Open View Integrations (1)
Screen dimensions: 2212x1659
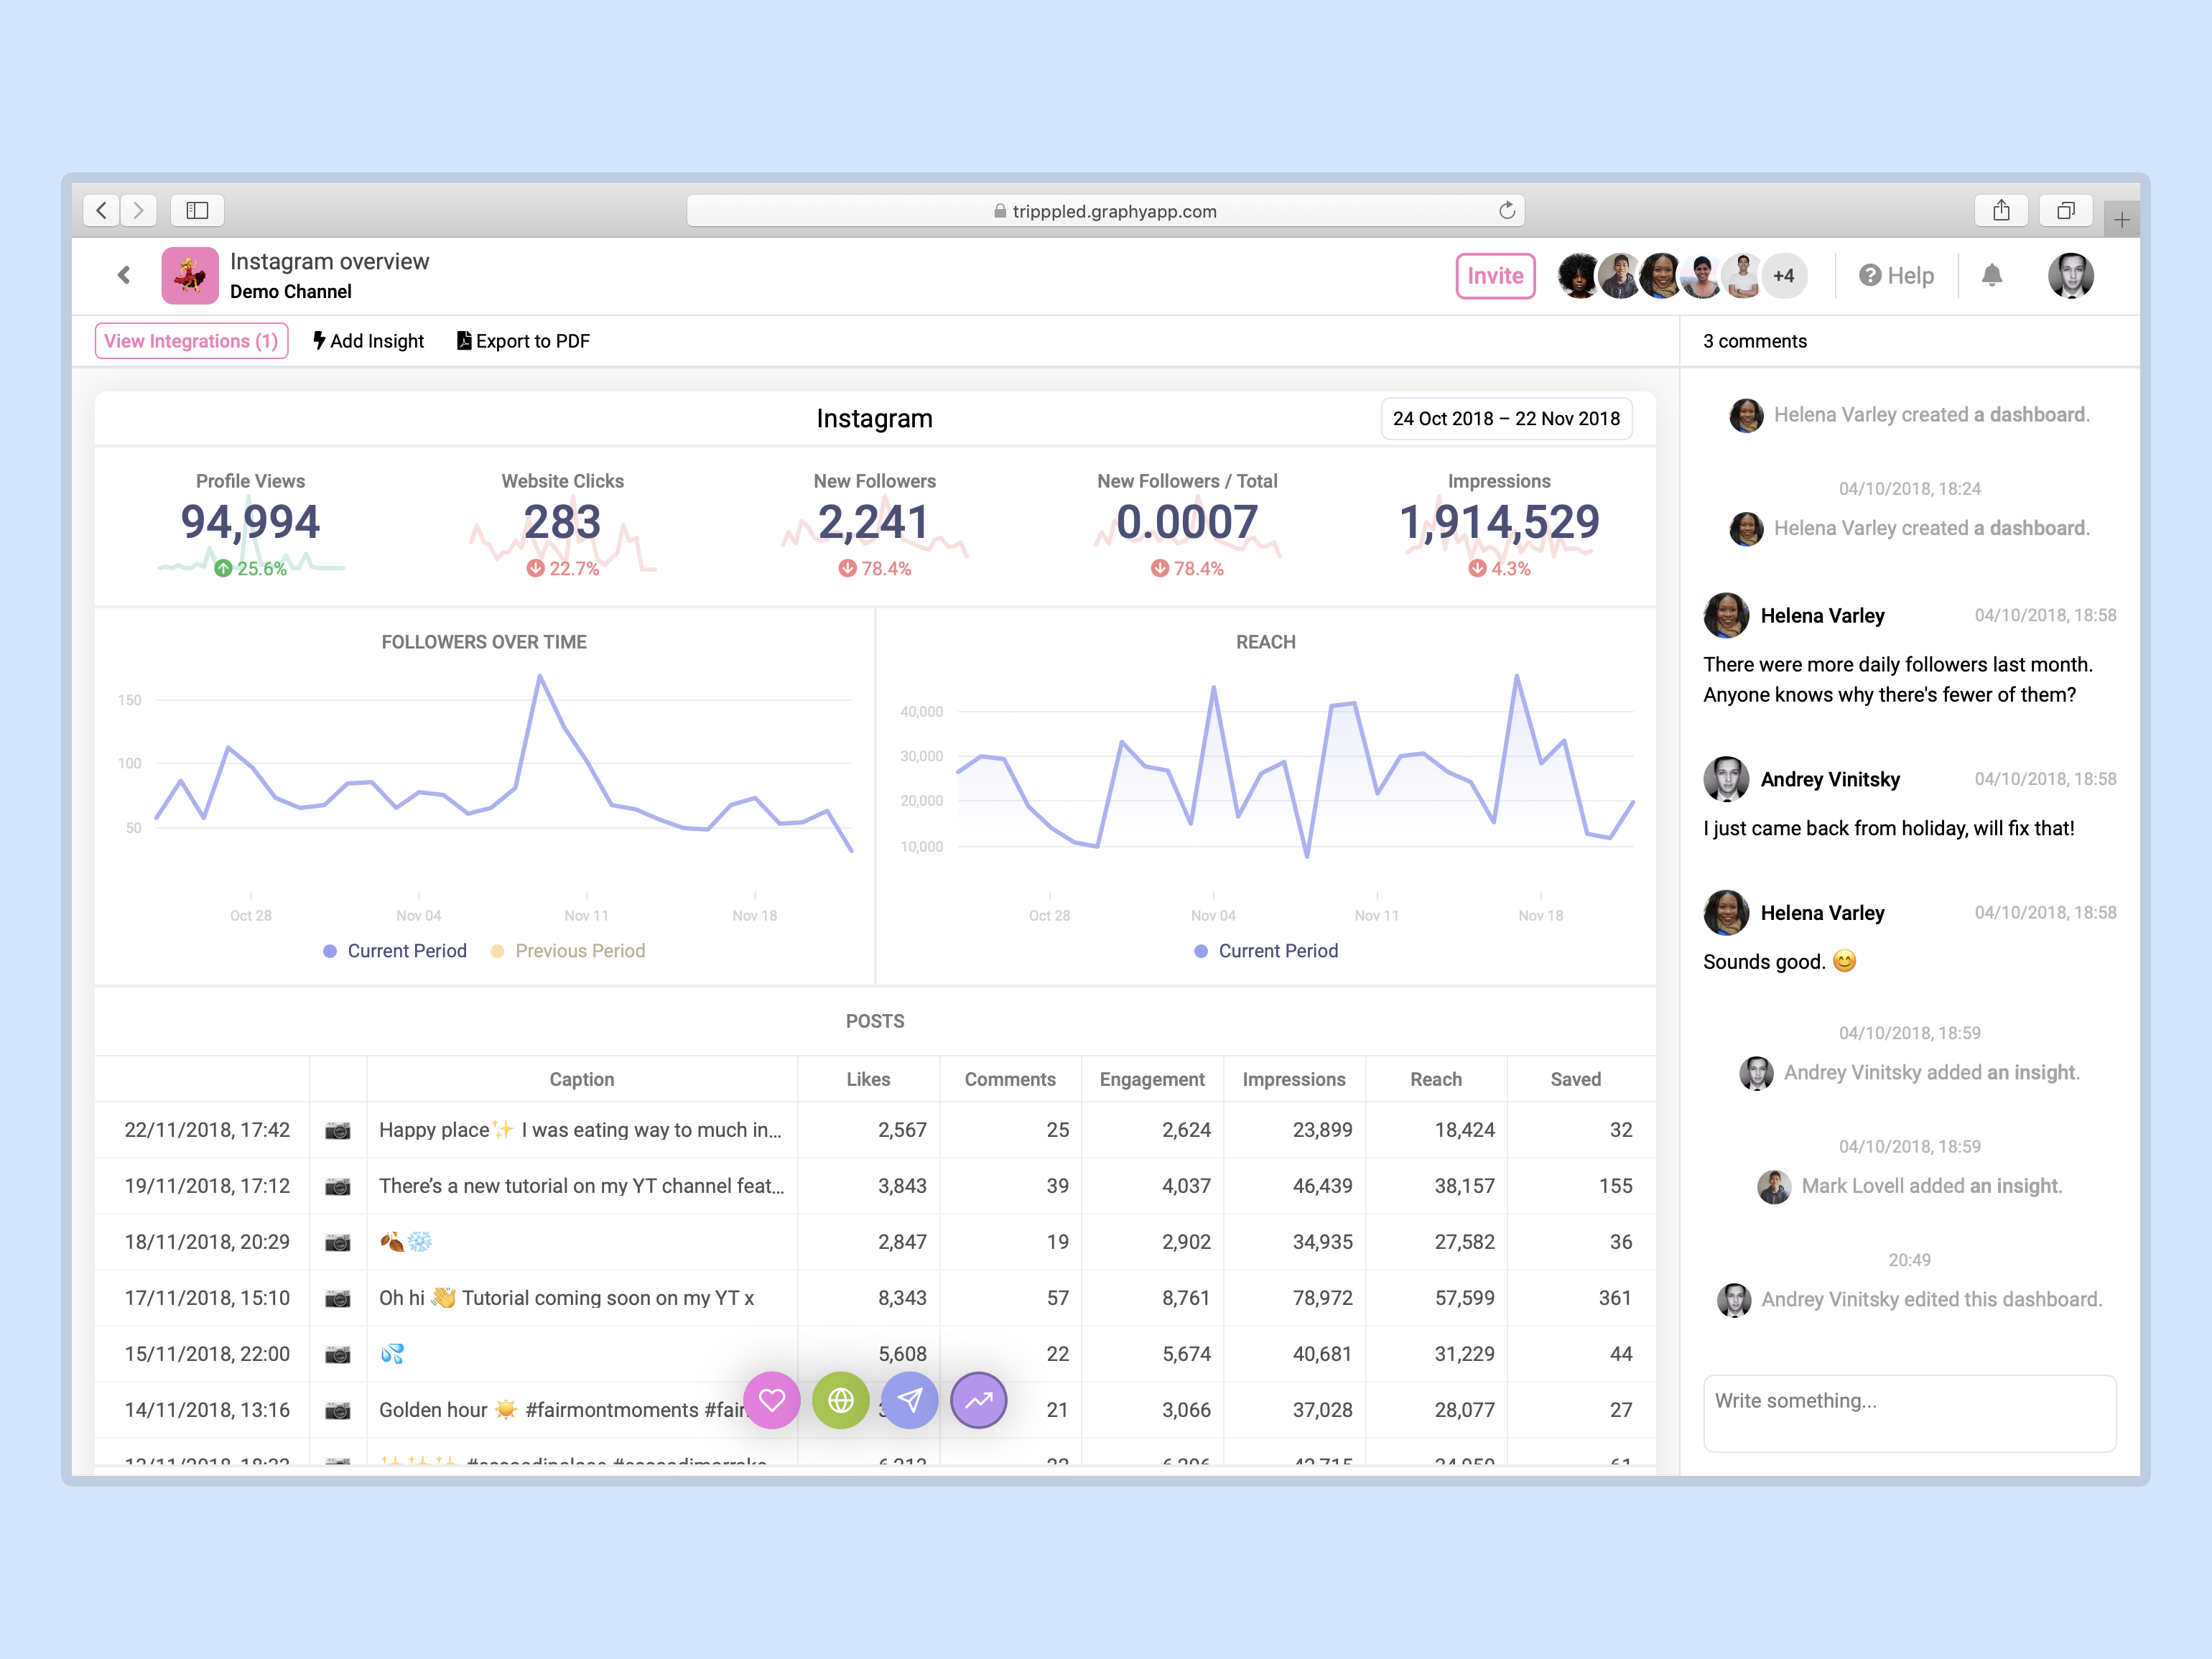pos(191,341)
